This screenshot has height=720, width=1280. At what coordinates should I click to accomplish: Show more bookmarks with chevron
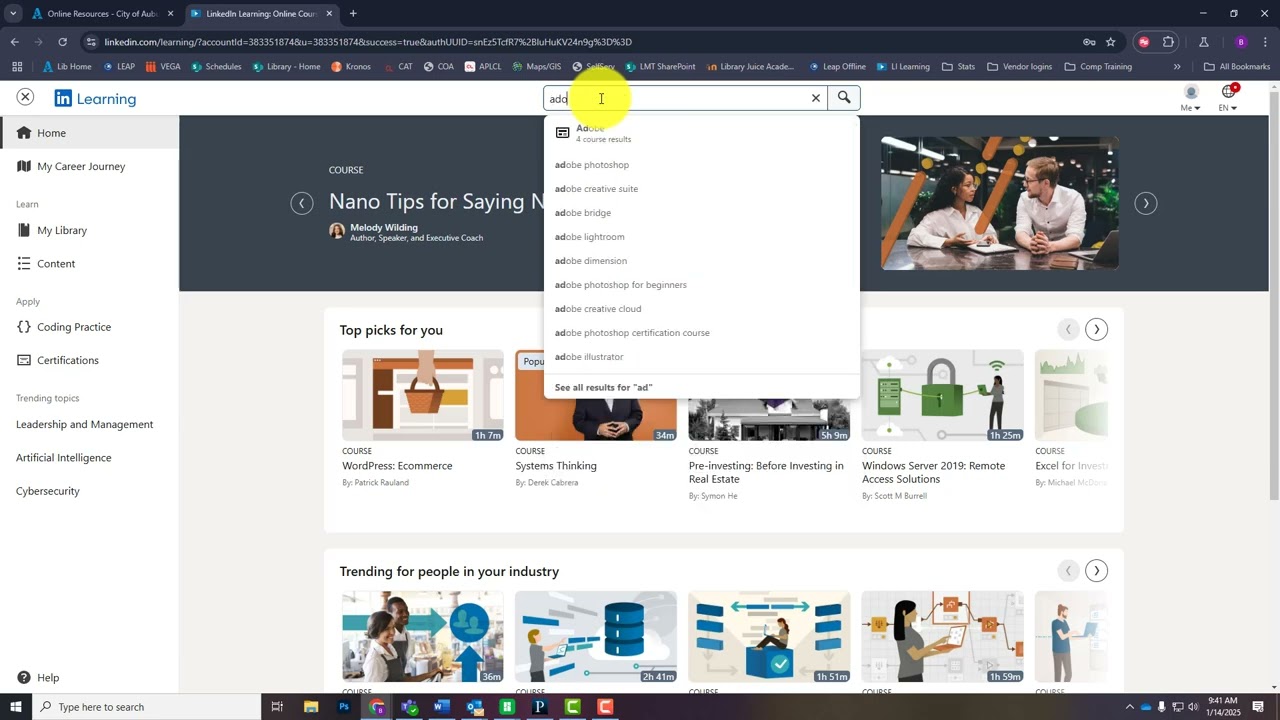1177,67
